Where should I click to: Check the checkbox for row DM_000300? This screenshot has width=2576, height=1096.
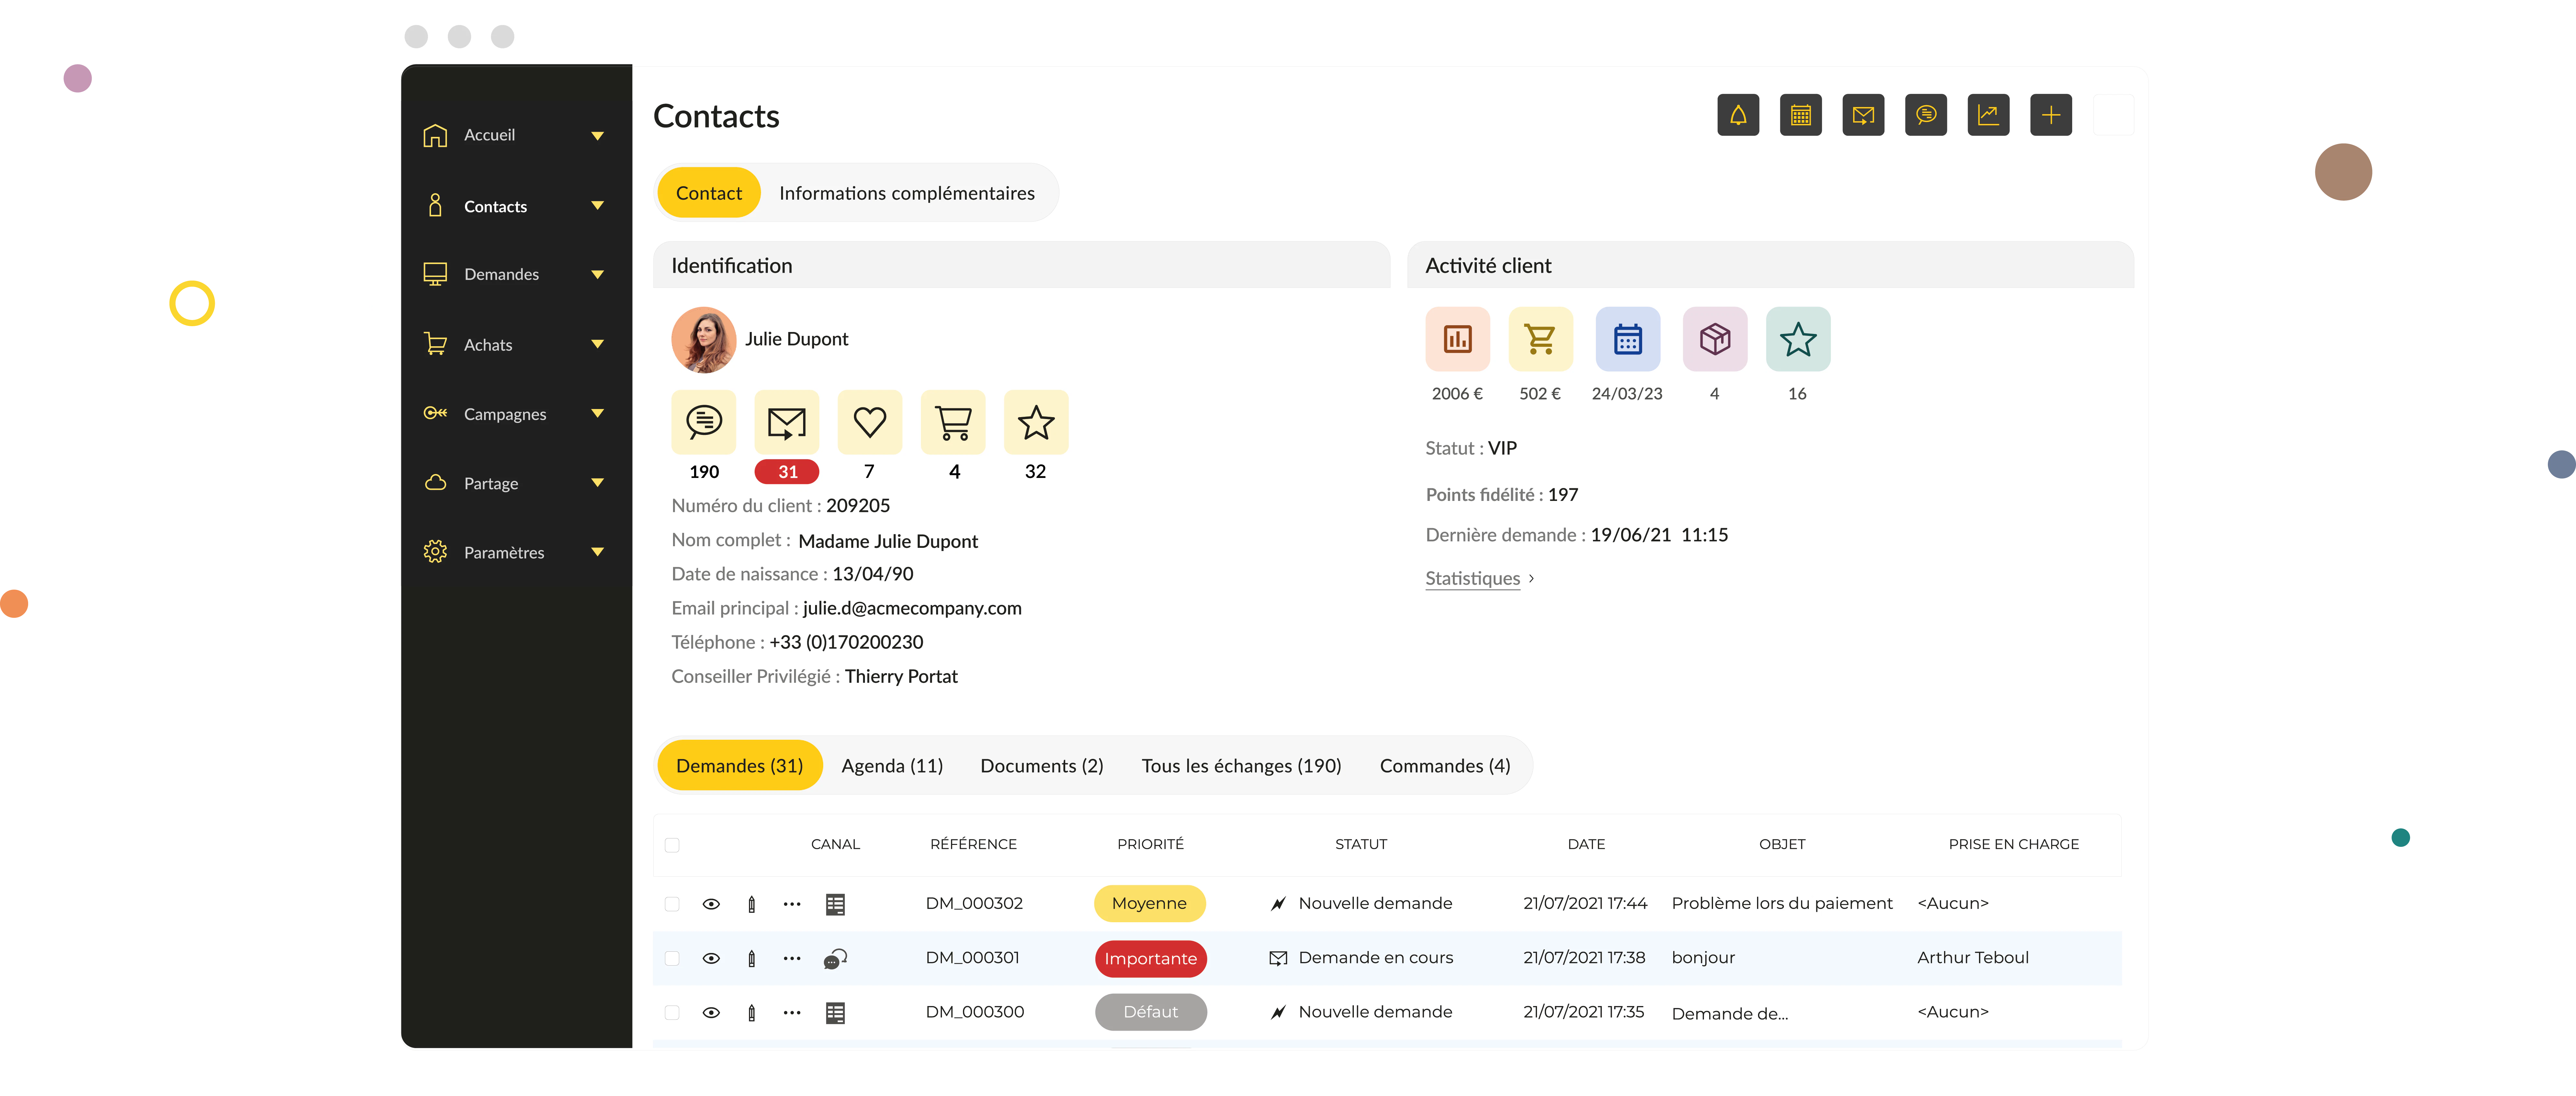(672, 1013)
